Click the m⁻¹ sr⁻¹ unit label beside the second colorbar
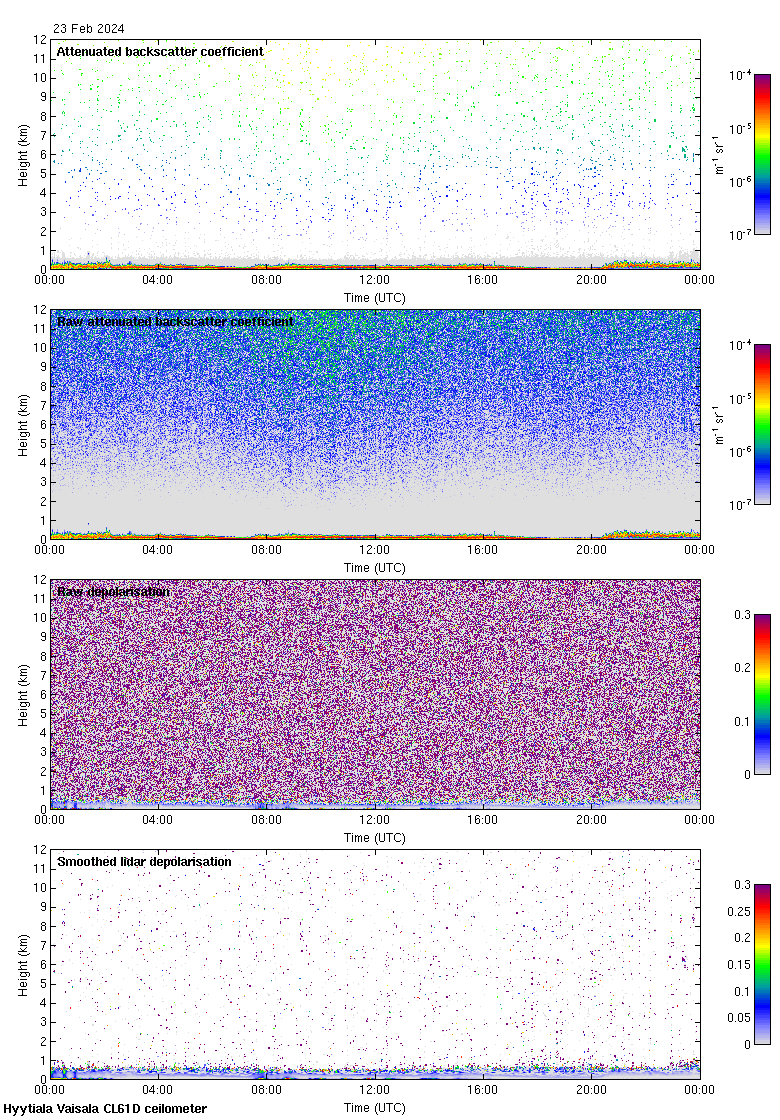Viewport: 780px width, 1120px height. 720,424
